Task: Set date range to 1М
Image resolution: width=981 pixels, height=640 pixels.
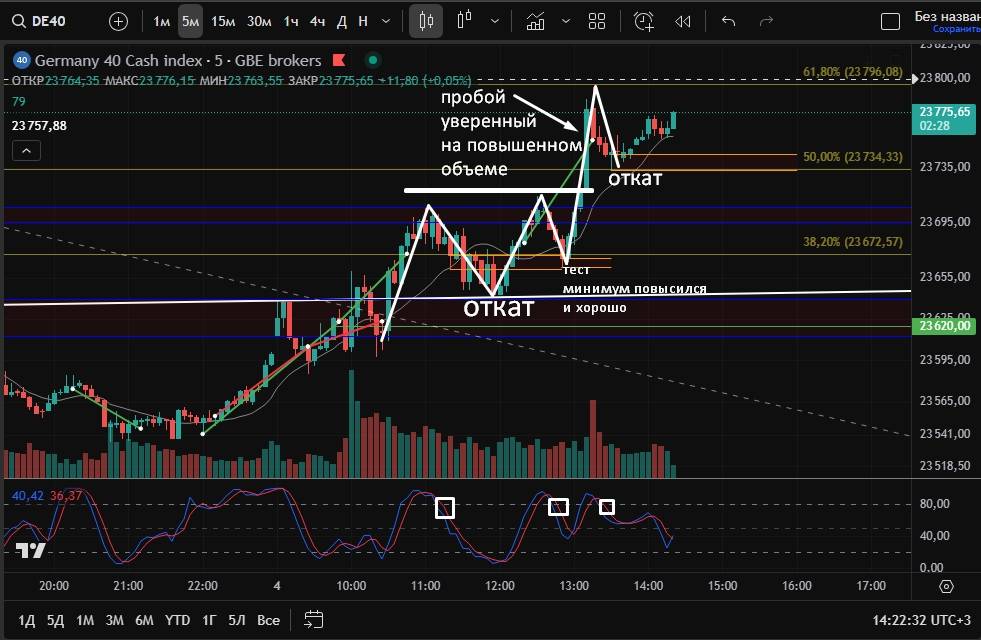Action: 85,620
